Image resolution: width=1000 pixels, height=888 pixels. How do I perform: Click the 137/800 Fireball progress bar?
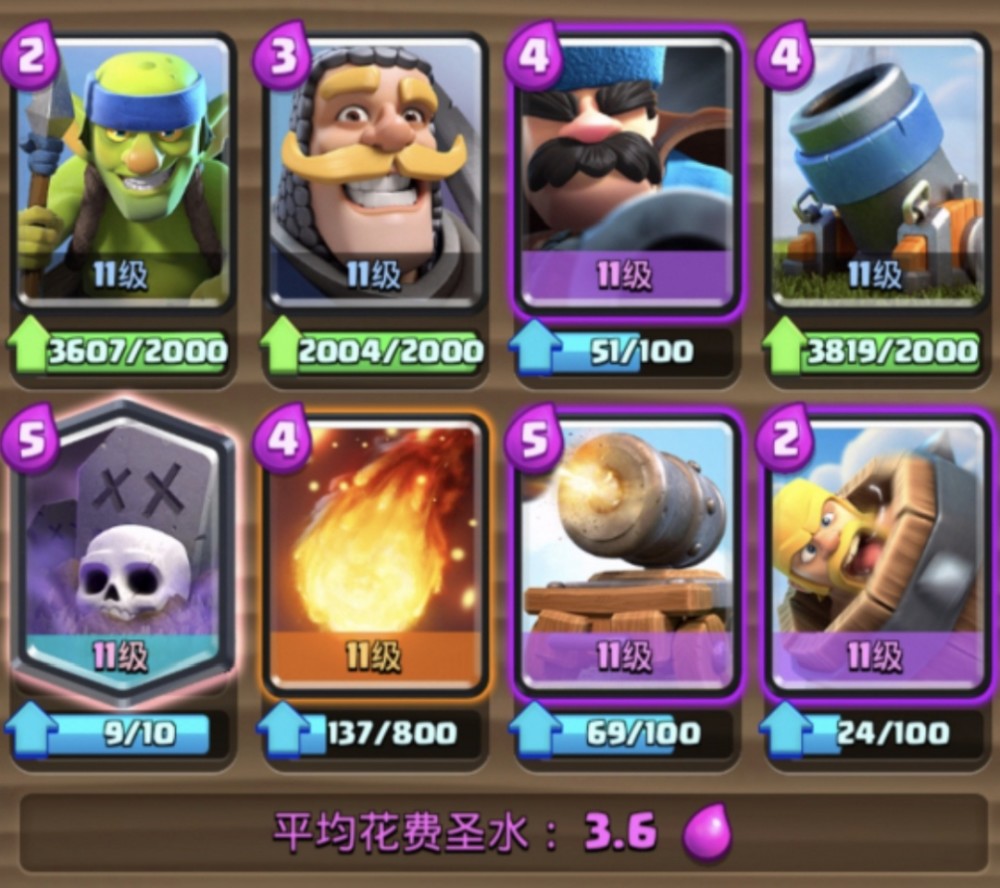pos(389,733)
